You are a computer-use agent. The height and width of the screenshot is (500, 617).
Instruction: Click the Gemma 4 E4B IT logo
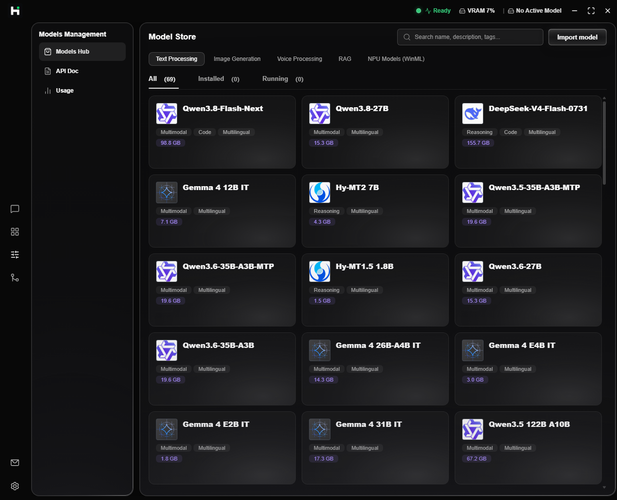pyautogui.click(x=473, y=351)
